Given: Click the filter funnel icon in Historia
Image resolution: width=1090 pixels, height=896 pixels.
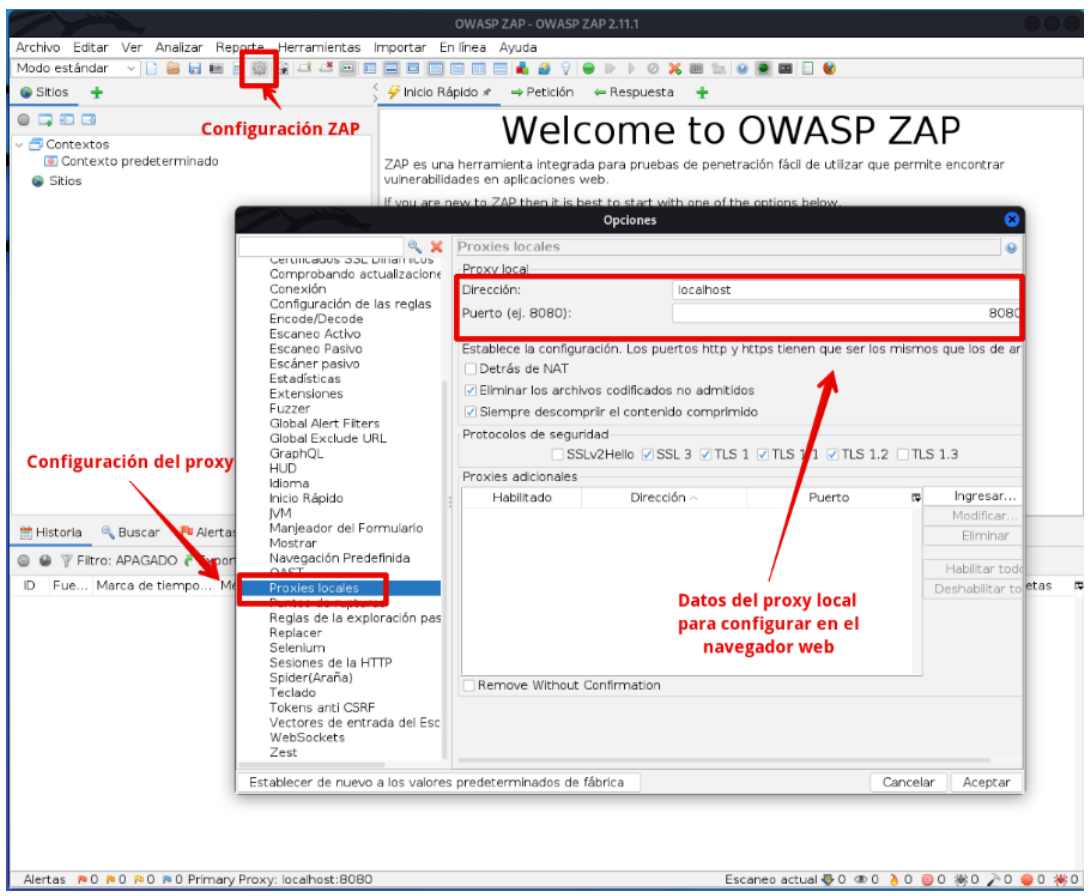Looking at the screenshot, I should [x=67, y=560].
